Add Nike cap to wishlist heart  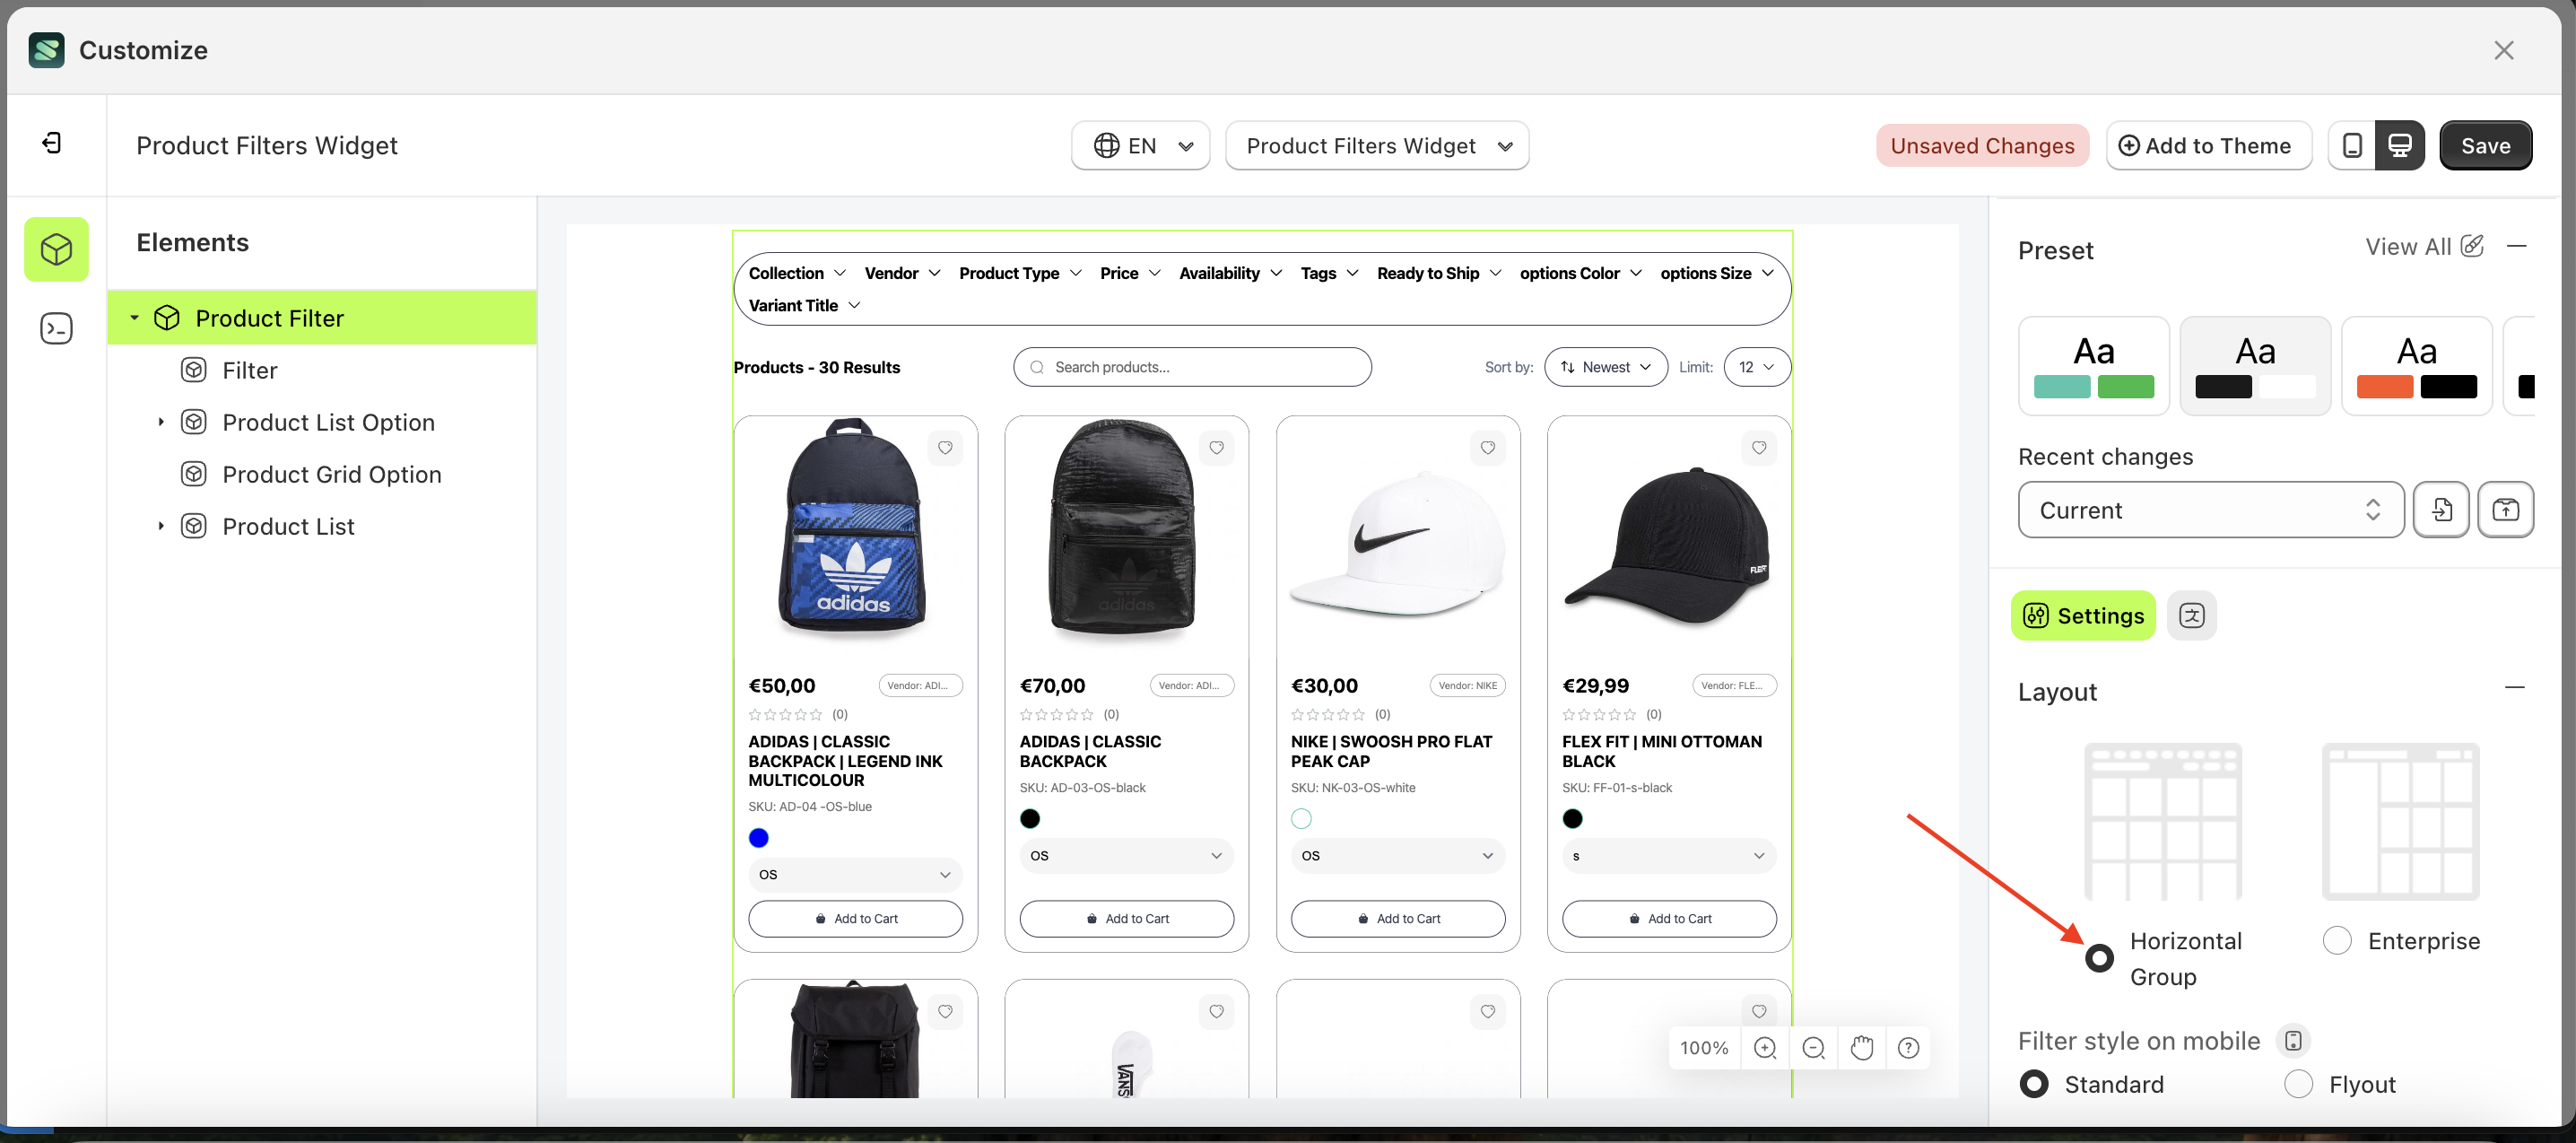pos(1487,447)
